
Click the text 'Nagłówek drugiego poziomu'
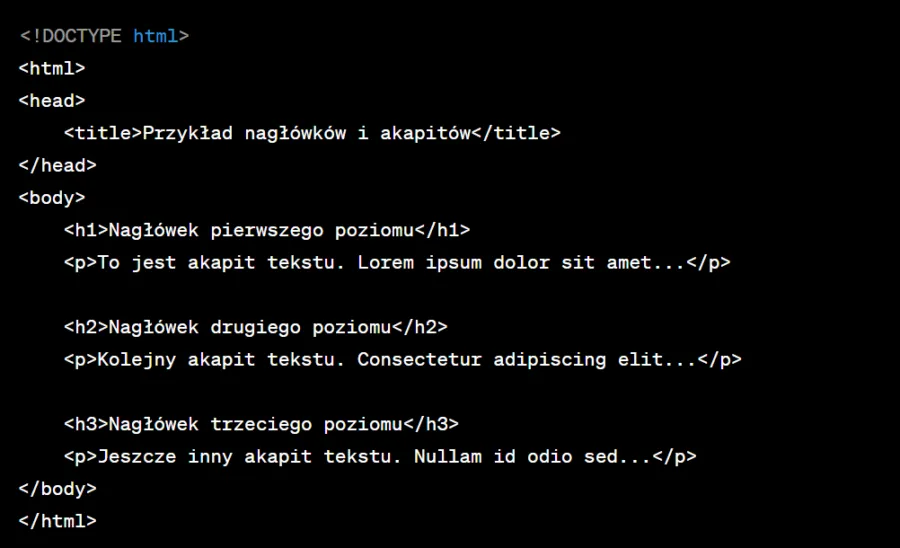[x=250, y=327]
